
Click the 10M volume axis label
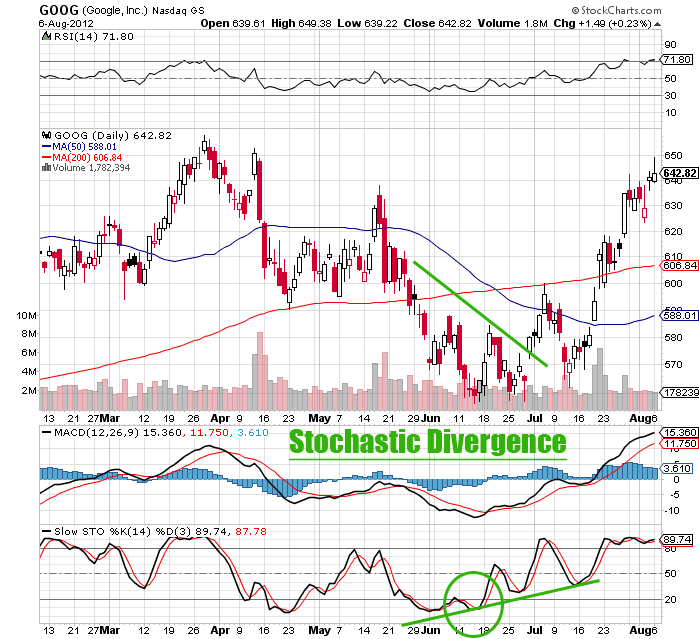pos(27,316)
